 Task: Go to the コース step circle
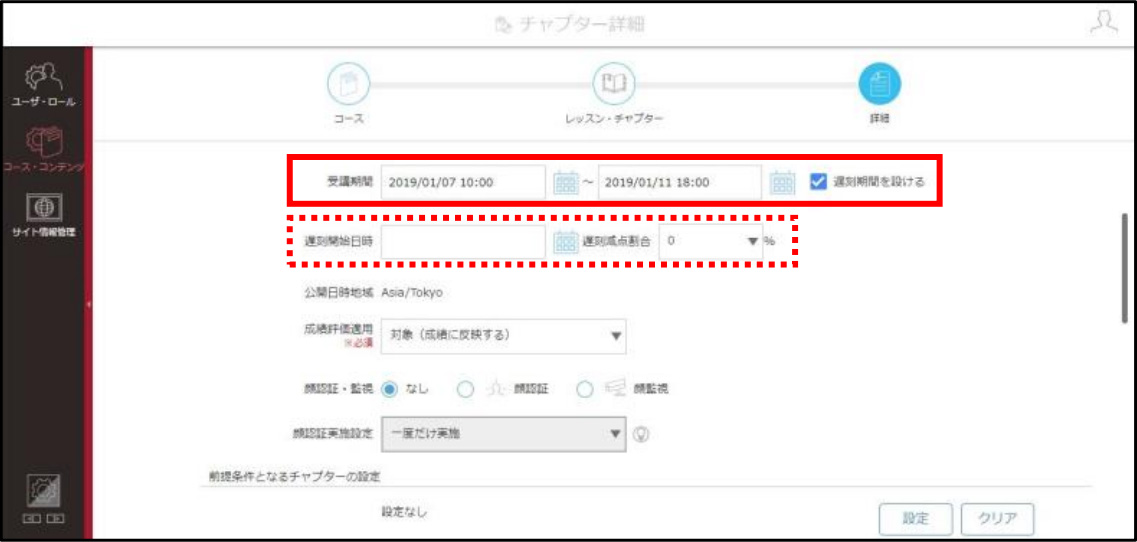tap(349, 83)
